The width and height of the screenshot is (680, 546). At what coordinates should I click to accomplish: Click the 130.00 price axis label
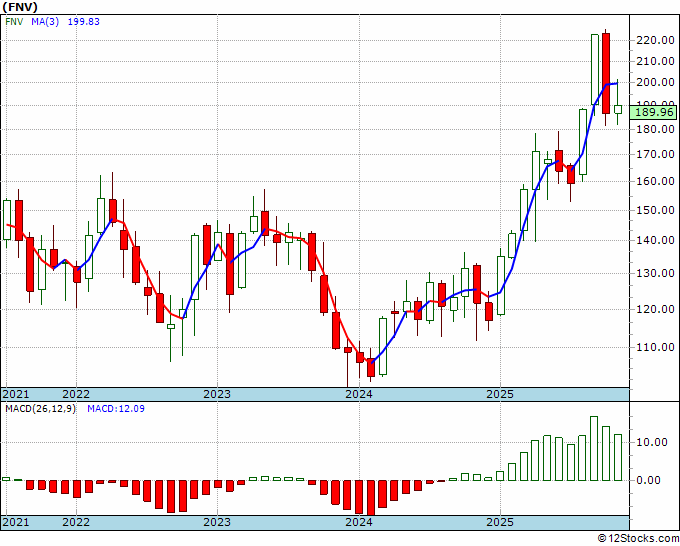[655, 273]
